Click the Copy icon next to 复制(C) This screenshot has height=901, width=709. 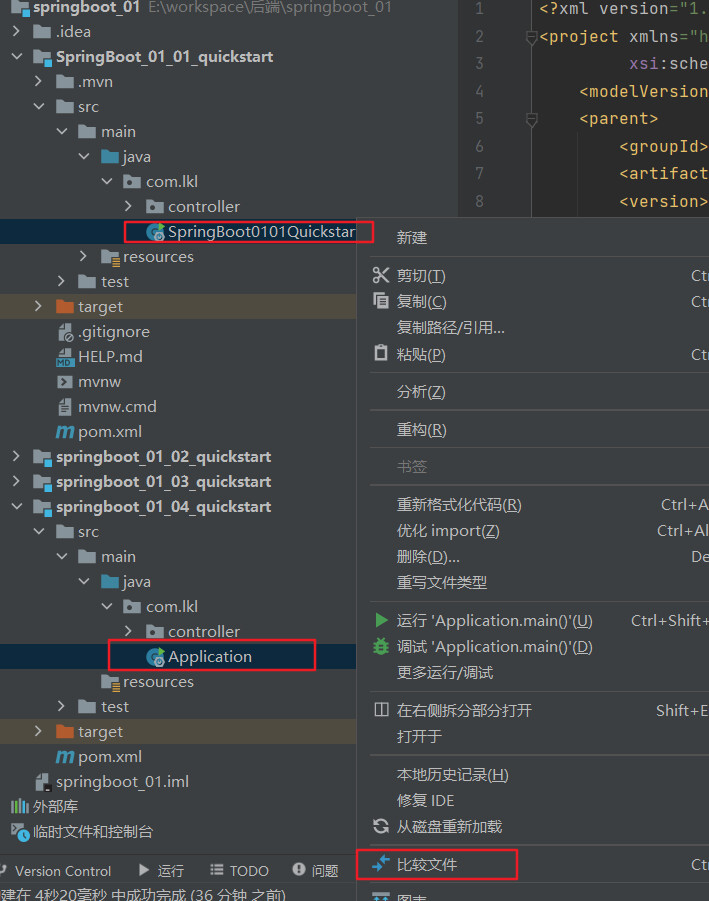(380, 301)
